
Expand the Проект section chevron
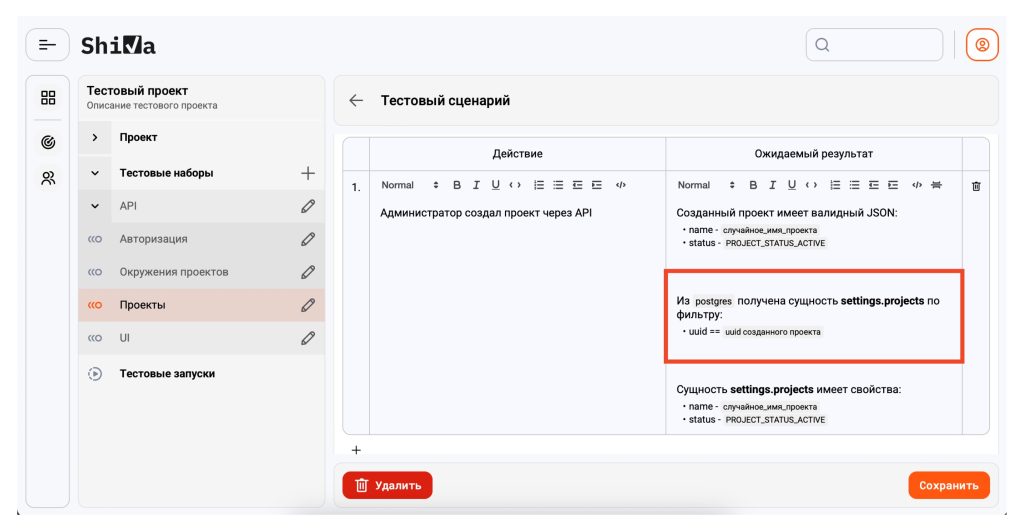95,138
